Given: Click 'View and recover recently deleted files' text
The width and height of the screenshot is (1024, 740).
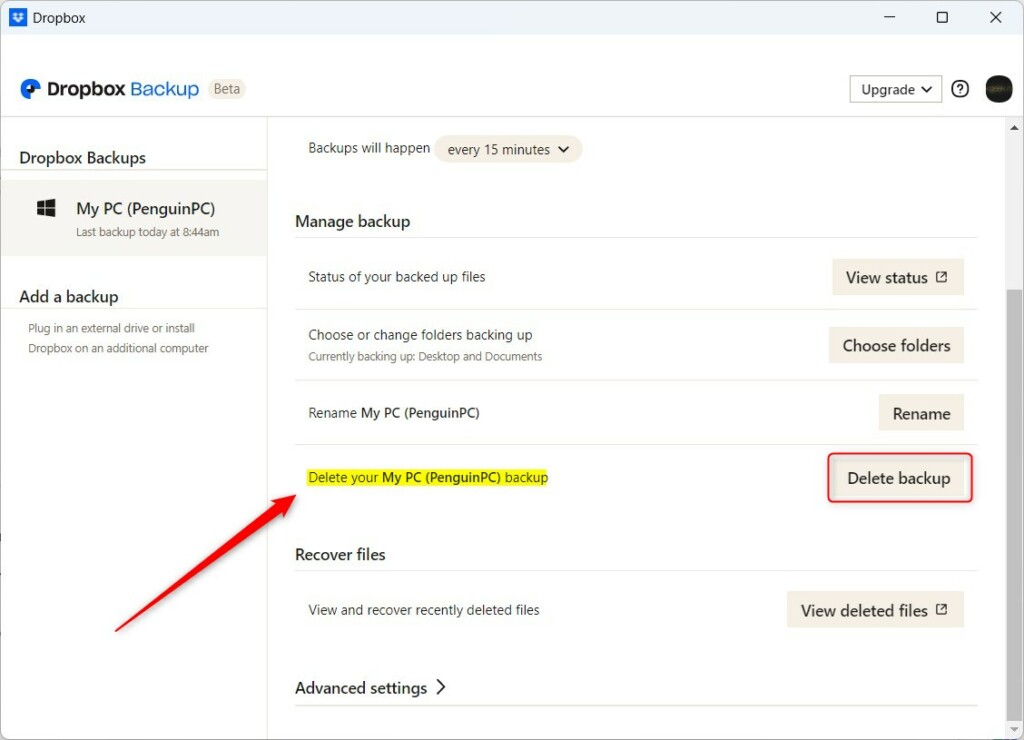Looking at the screenshot, I should coord(424,610).
